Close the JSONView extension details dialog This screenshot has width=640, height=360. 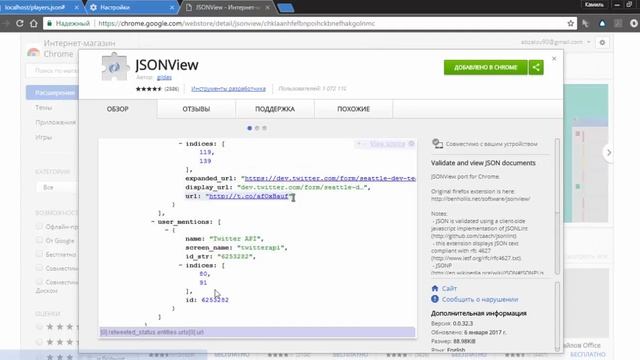click(554, 59)
